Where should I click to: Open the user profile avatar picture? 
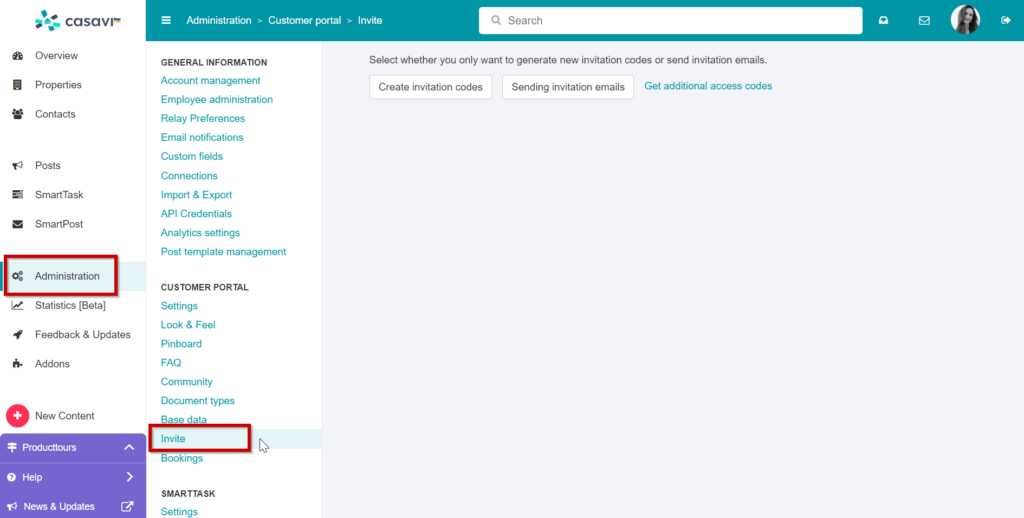[965, 20]
